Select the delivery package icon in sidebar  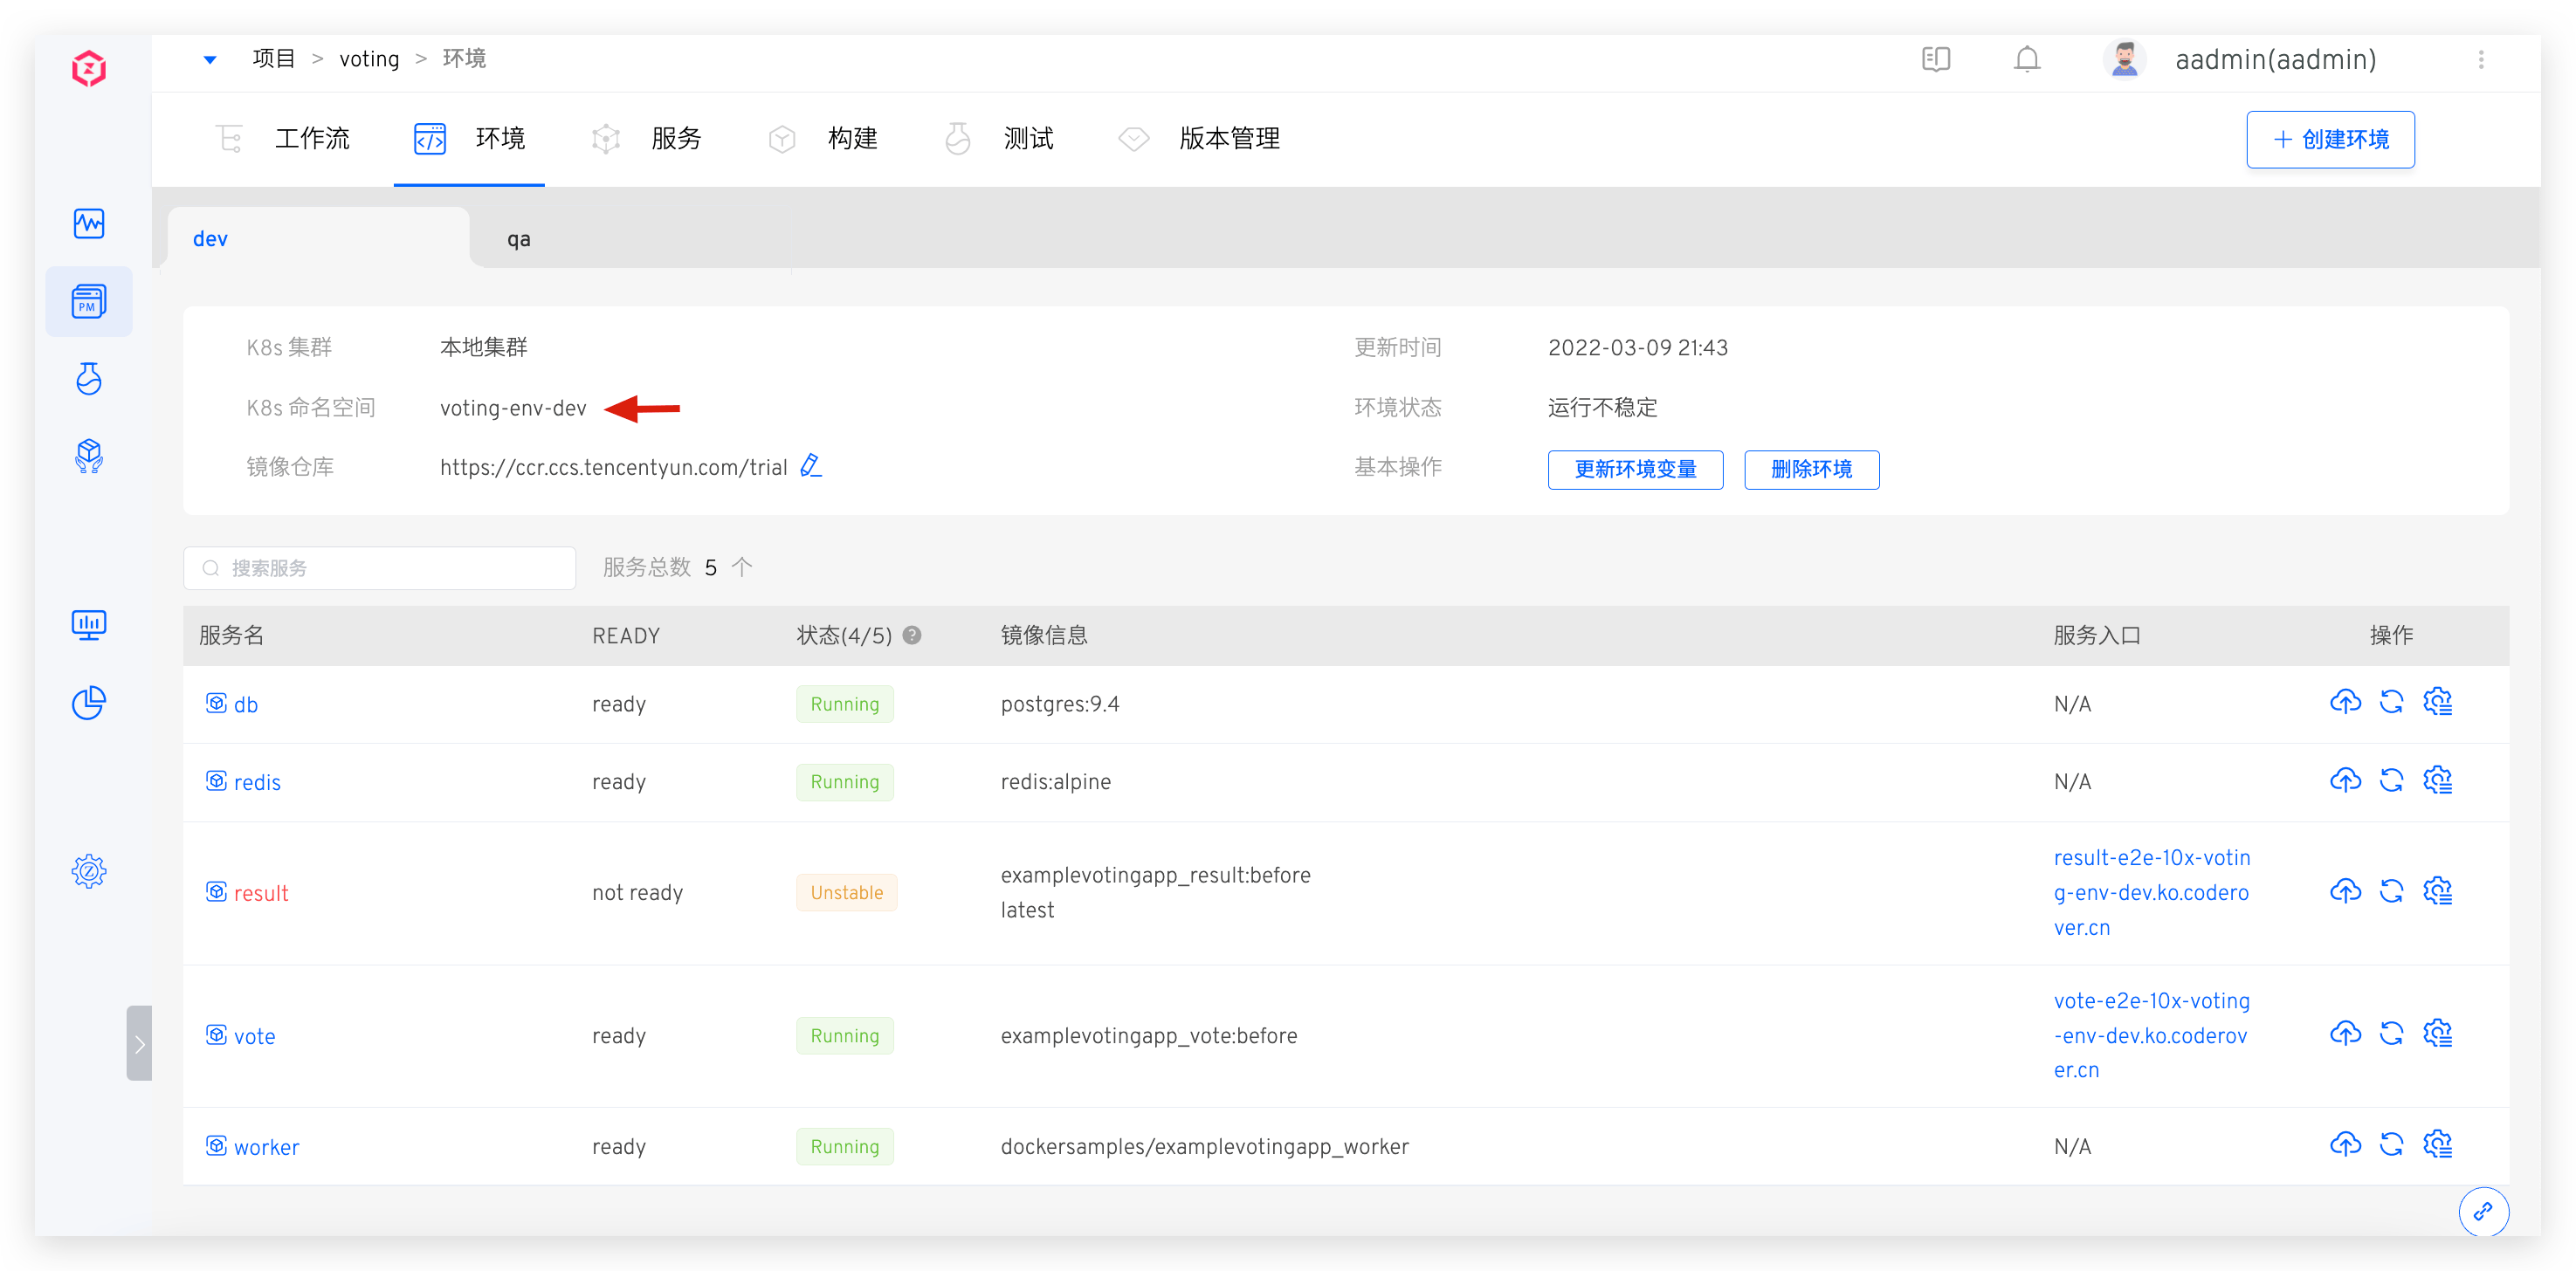tap(89, 457)
